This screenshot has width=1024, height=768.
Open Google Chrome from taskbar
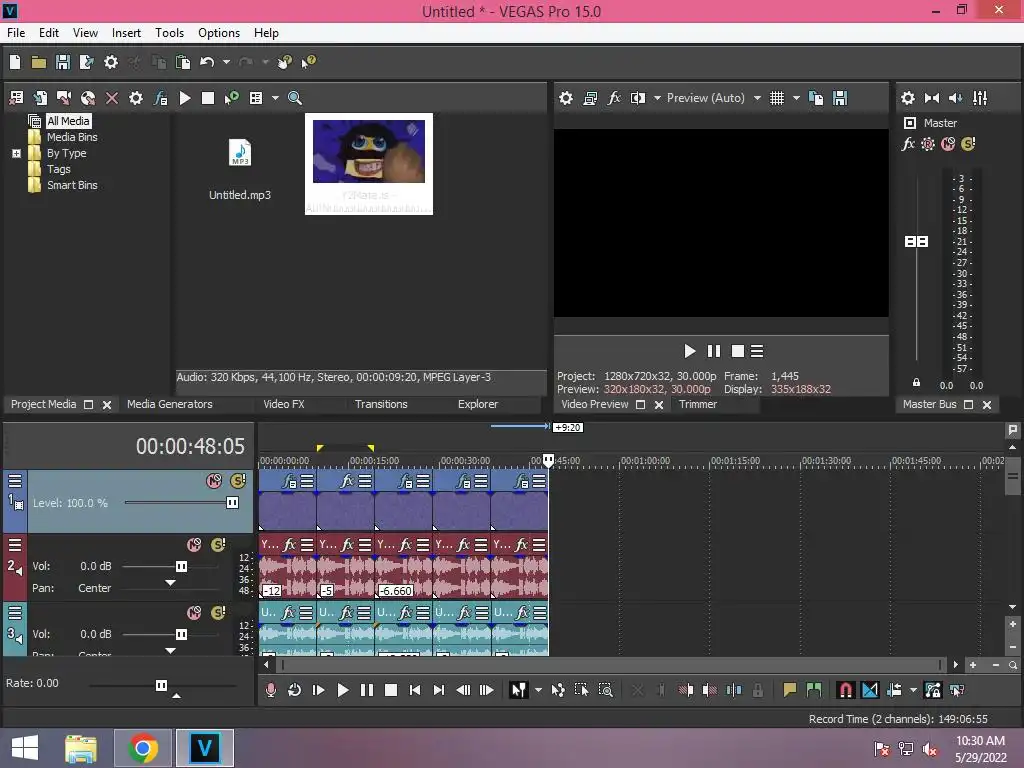click(x=143, y=748)
